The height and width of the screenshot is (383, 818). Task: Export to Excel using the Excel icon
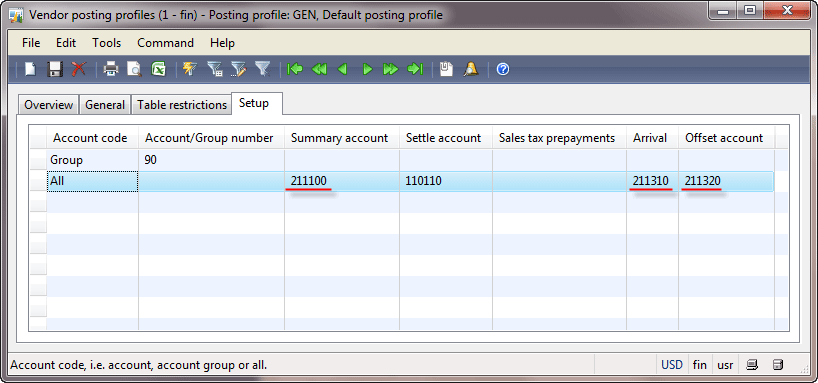point(159,69)
